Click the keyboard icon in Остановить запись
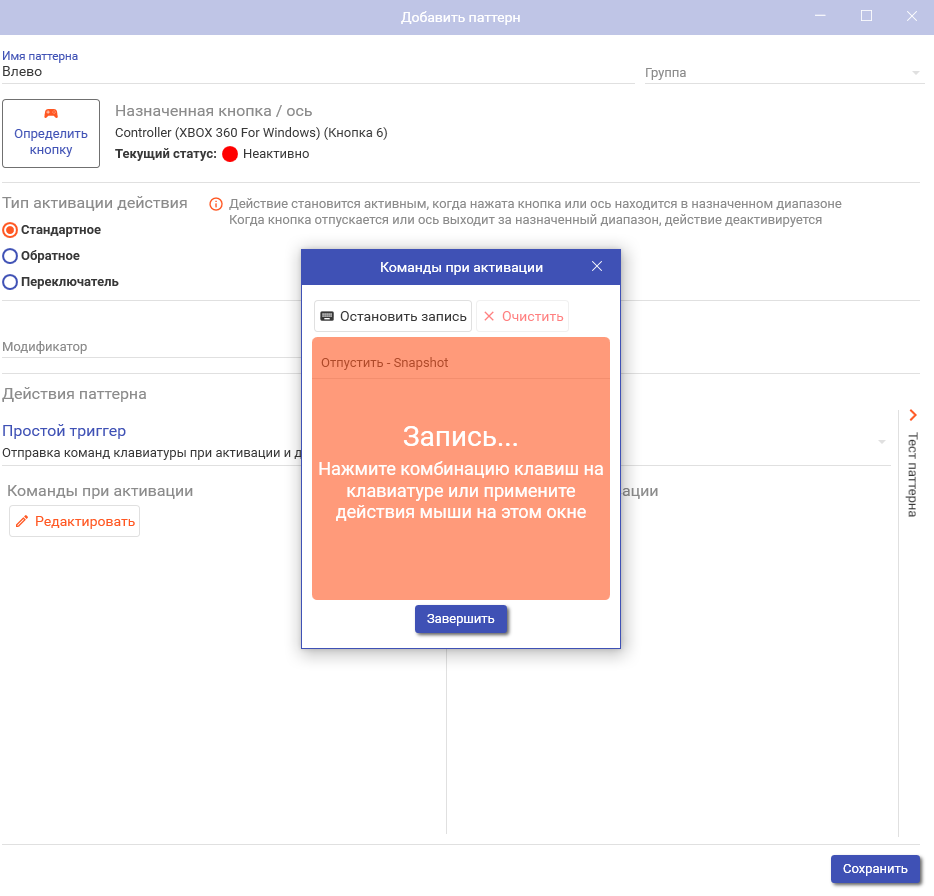The image size is (934, 896). point(327,316)
